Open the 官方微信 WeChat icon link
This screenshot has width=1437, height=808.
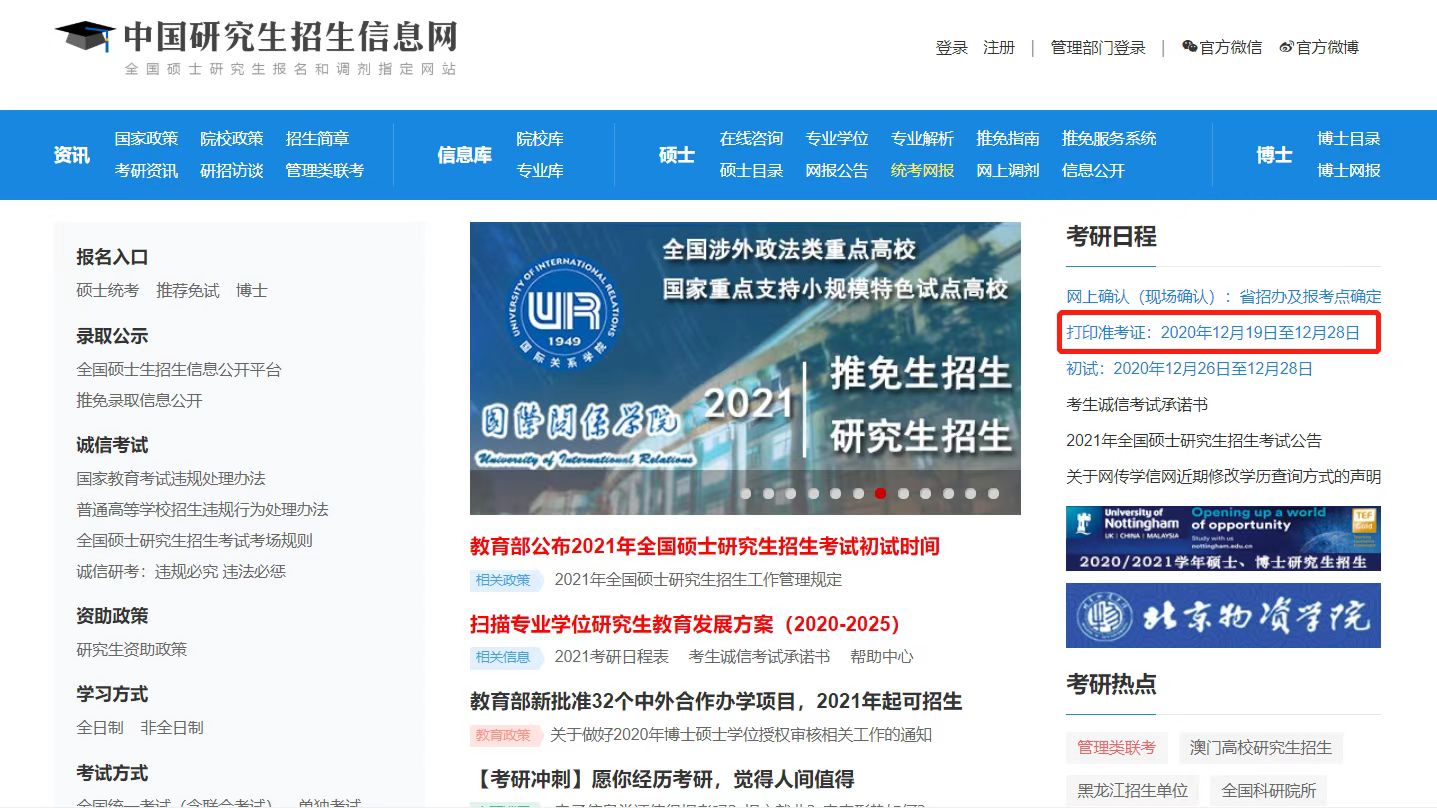(x=1189, y=47)
